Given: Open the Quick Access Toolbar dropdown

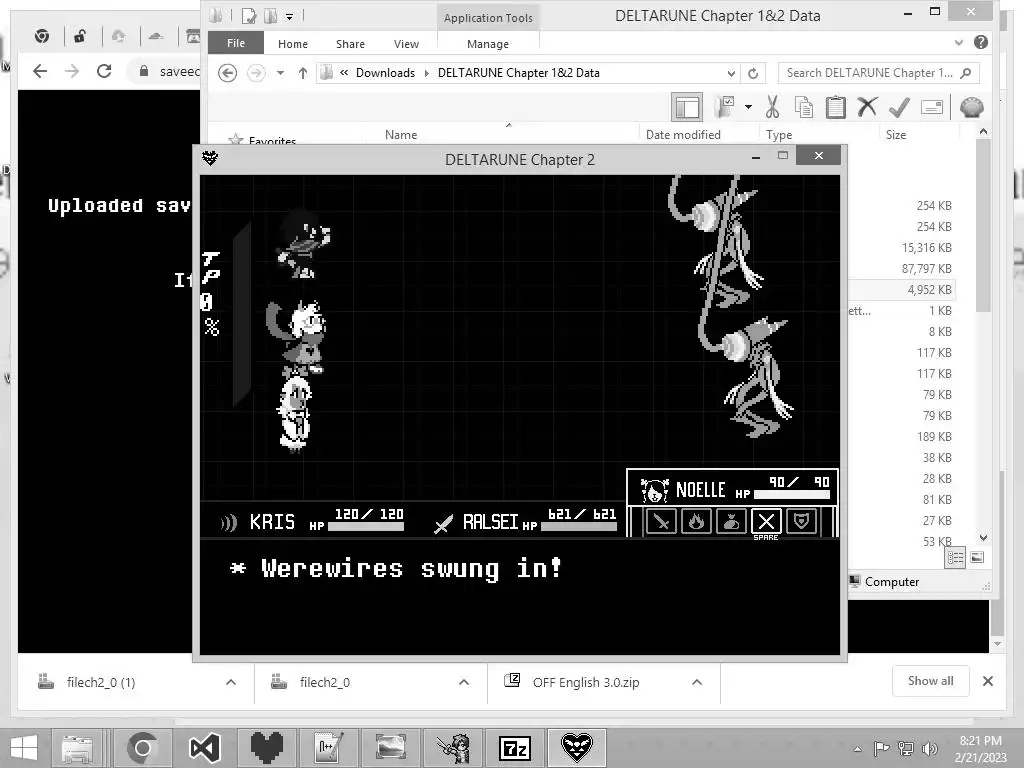Looking at the screenshot, I should click(x=289, y=16).
